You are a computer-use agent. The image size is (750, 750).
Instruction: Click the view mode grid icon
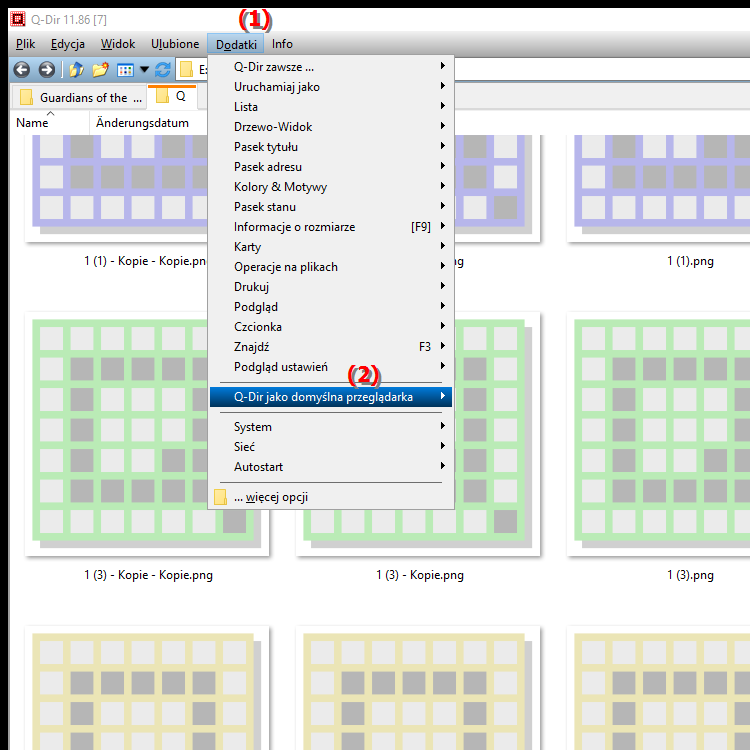tap(125, 70)
